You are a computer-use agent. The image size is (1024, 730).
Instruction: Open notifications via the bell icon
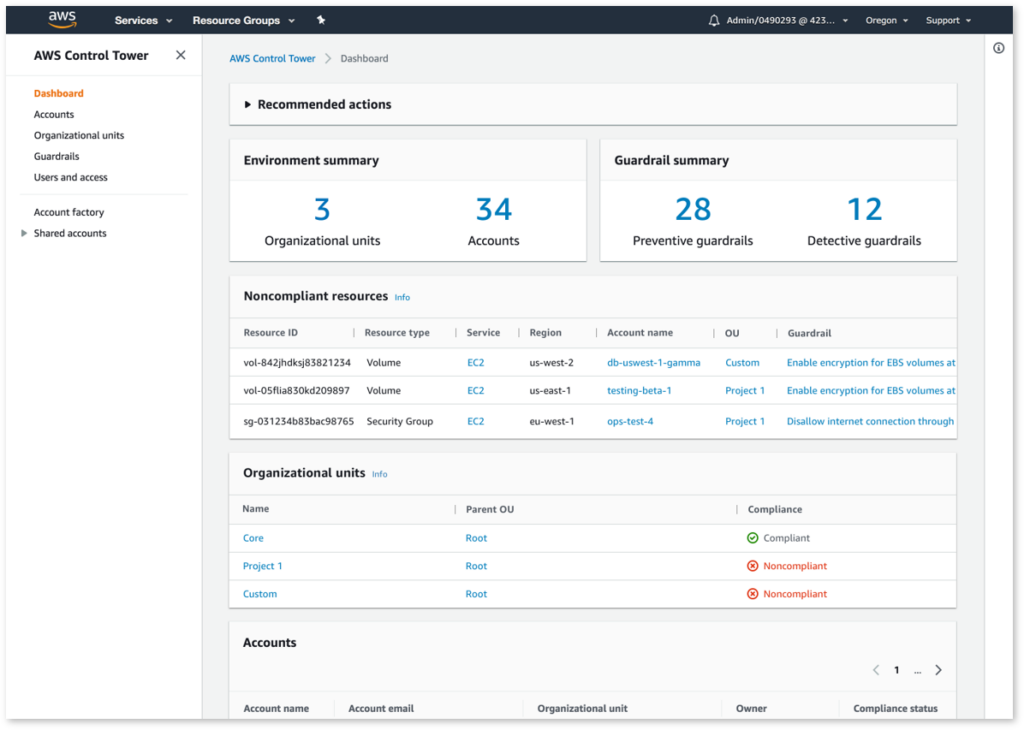[x=713, y=18]
